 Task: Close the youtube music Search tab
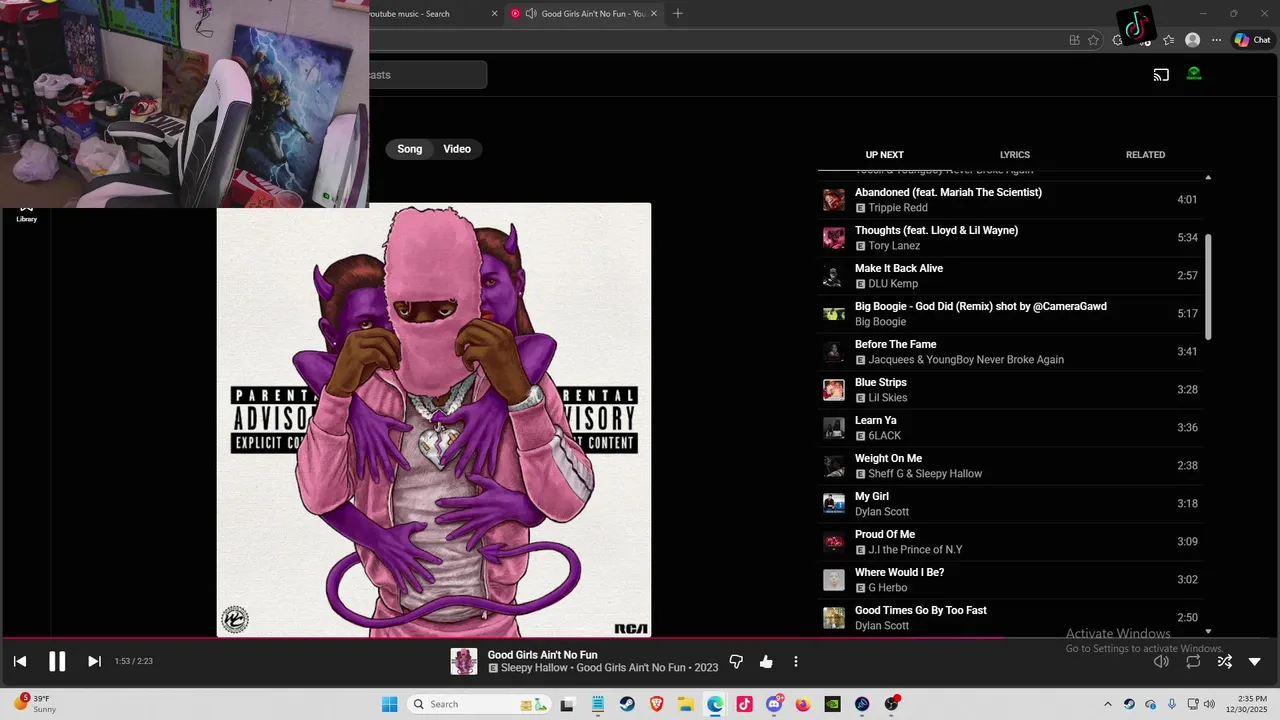click(494, 14)
